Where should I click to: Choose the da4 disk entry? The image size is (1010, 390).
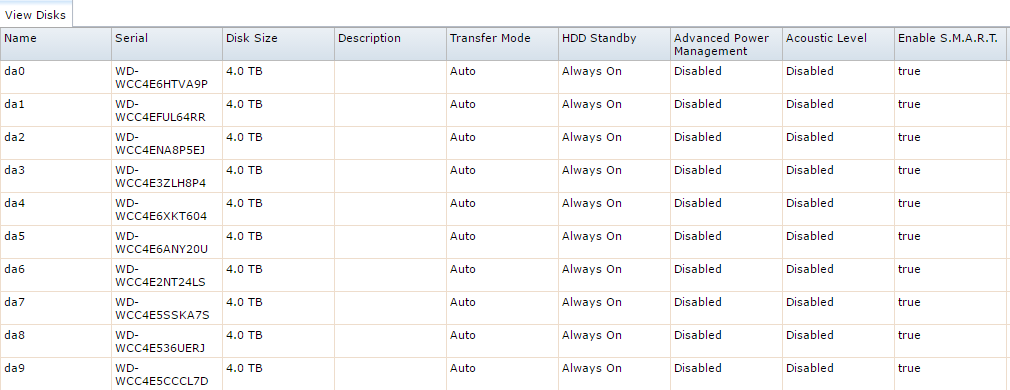pyautogui.click(x=505, y=209)
